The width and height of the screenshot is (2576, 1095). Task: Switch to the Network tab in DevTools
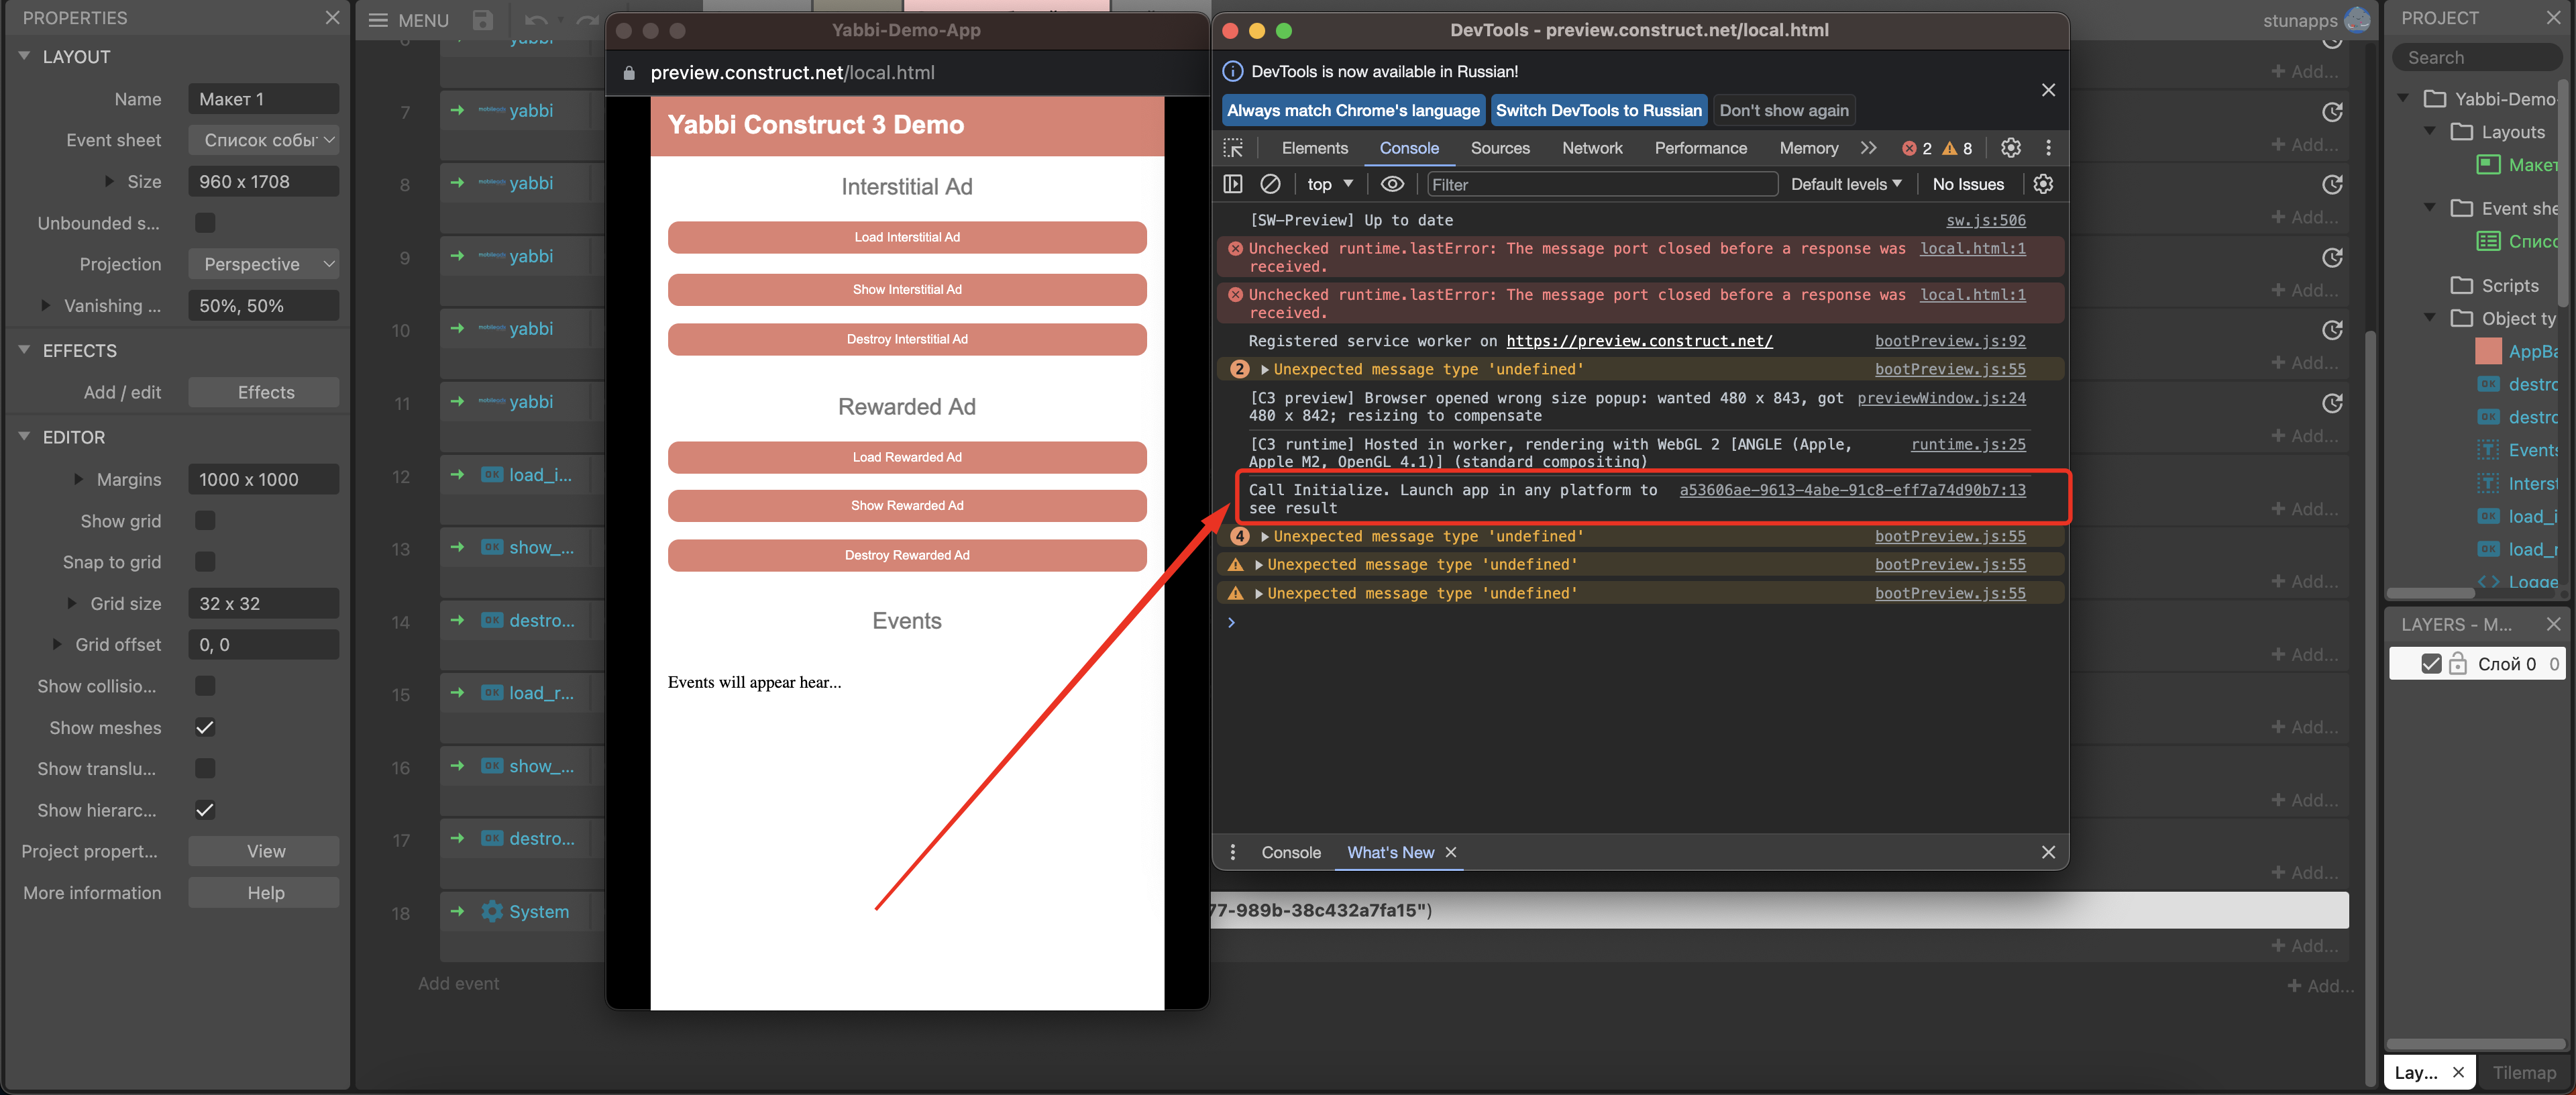coord(1591,148)
